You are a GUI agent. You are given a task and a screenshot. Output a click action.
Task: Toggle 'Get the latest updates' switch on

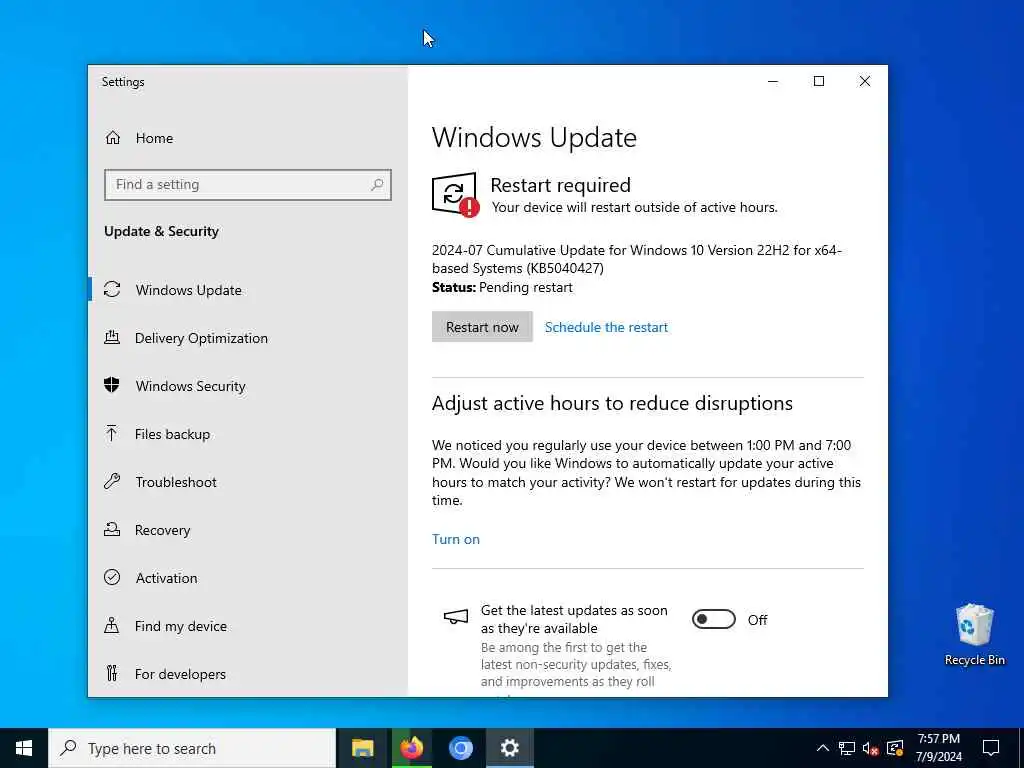[x=714, y=619]
